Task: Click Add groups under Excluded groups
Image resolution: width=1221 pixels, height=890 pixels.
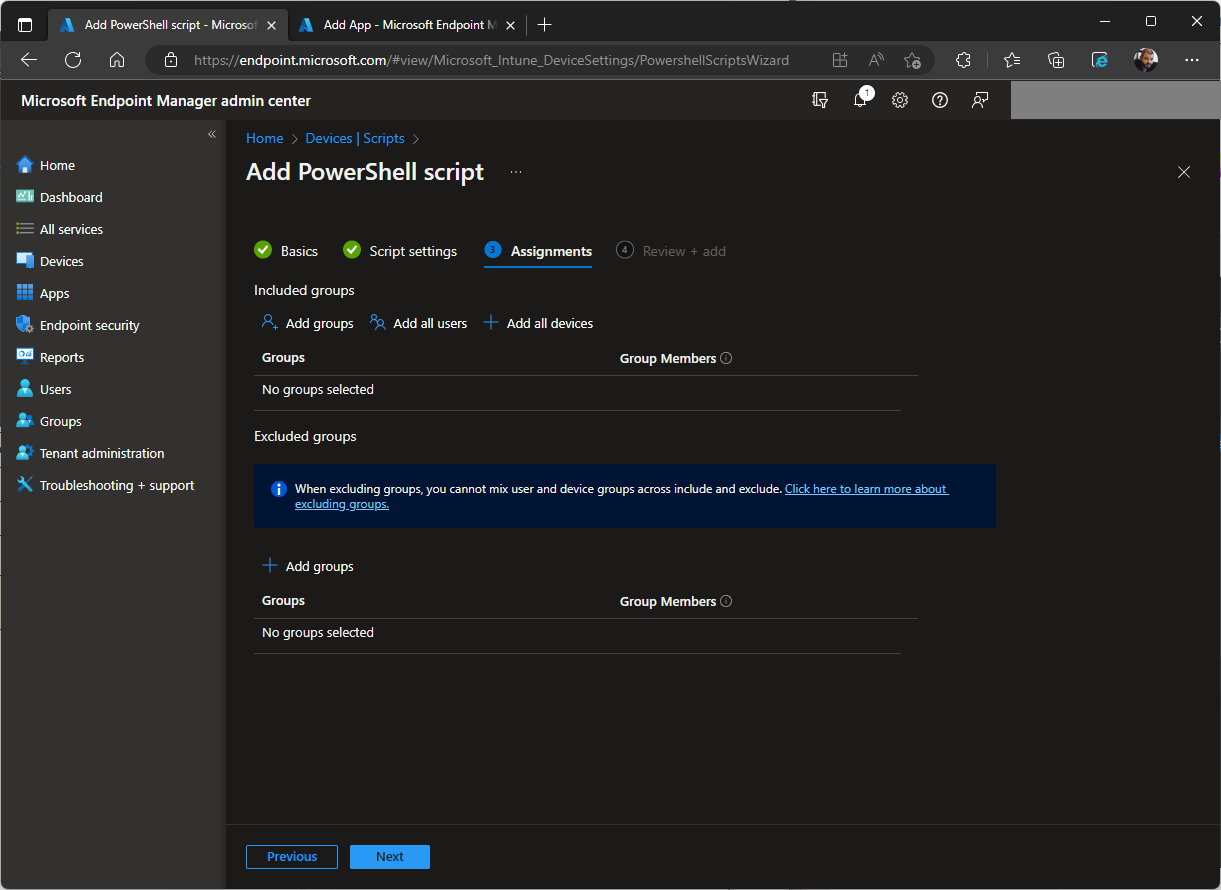Action: tap(307, 566)
